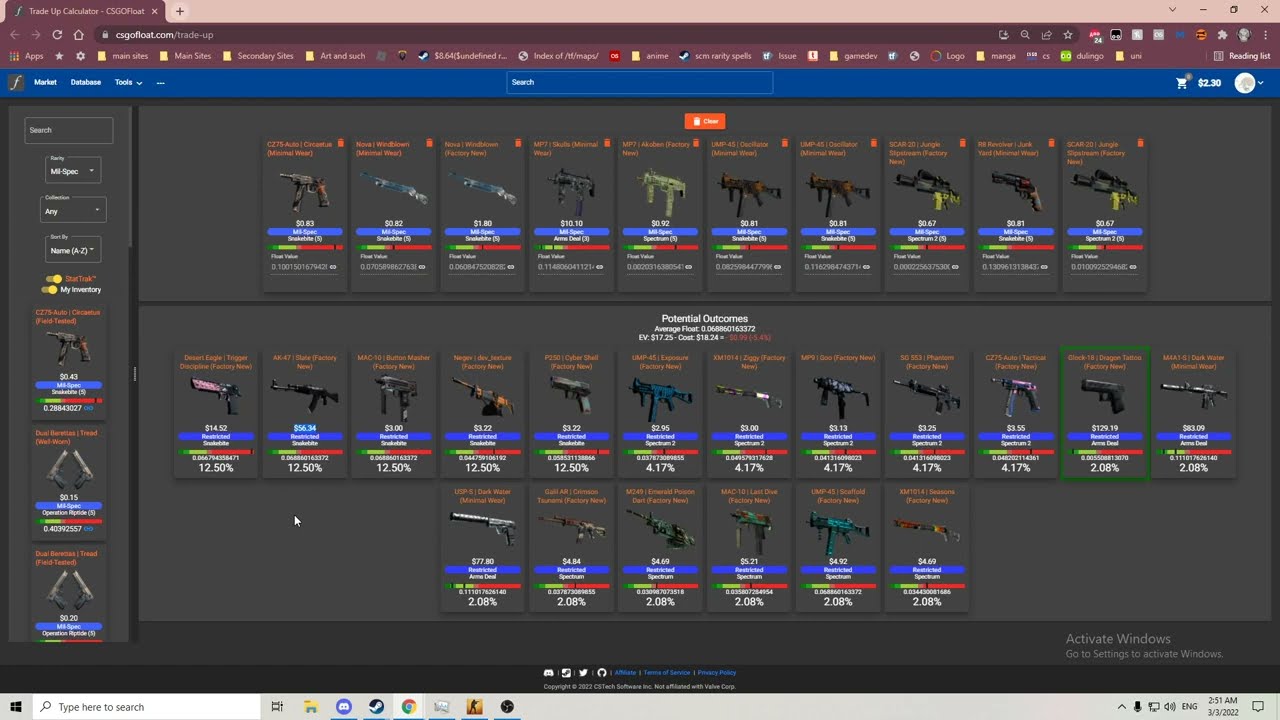Open File Explorer from the taskbar
Image resolution: width=1280 pixels, height=720 pixels.
tap(311, 707)
